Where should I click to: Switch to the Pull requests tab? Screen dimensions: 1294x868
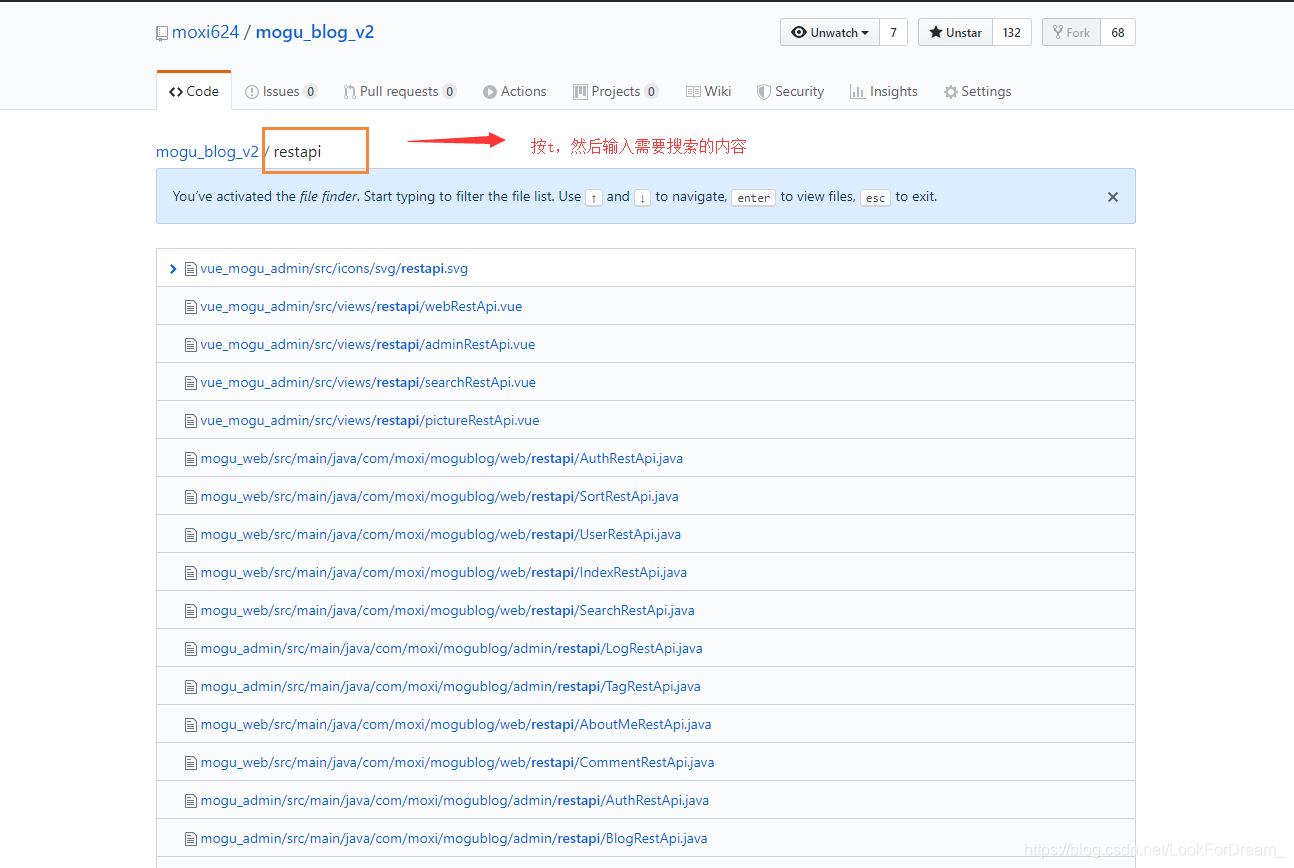[400, 91]
